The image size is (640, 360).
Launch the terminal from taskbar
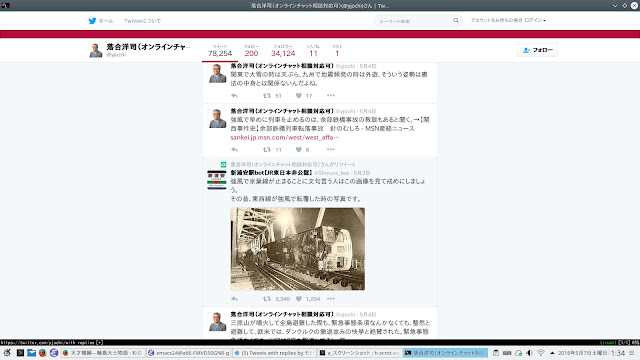[x=20, y=353]
